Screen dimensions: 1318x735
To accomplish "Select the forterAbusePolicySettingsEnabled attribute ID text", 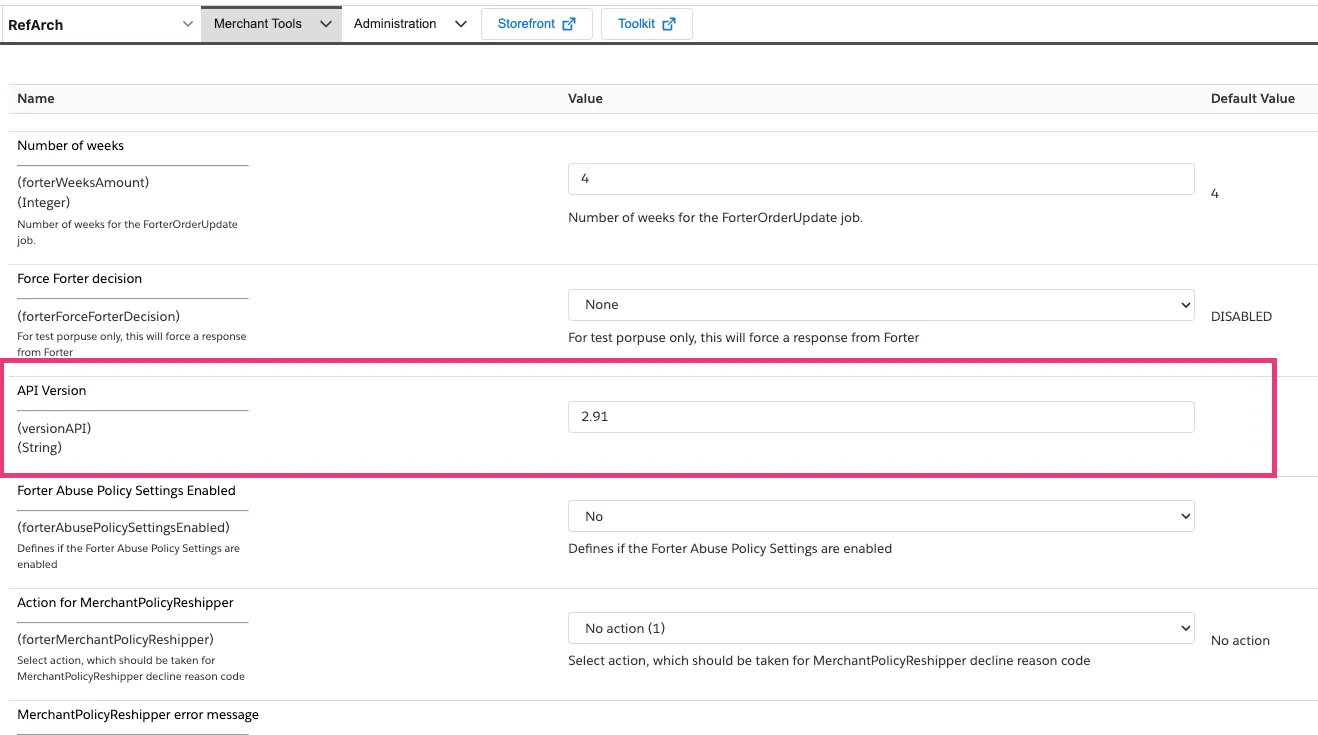I will click(x=123, y=527).
